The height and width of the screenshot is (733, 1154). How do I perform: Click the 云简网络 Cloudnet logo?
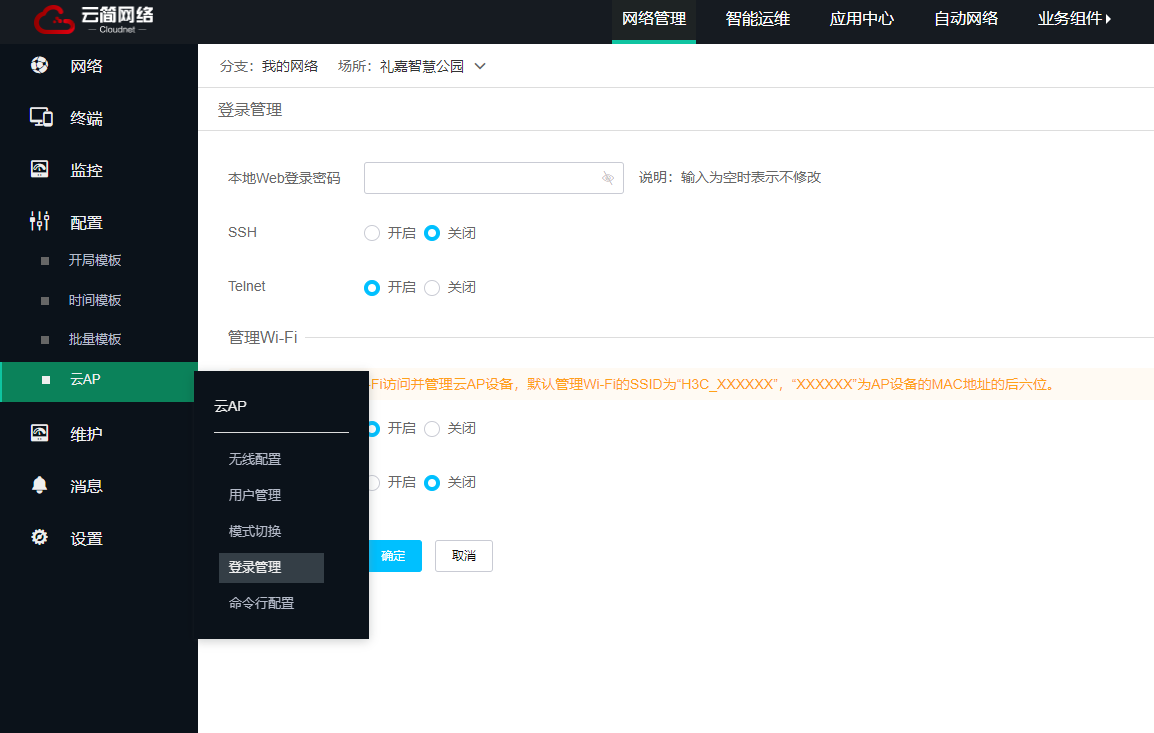pyautogui.click(x=93, y=20)
